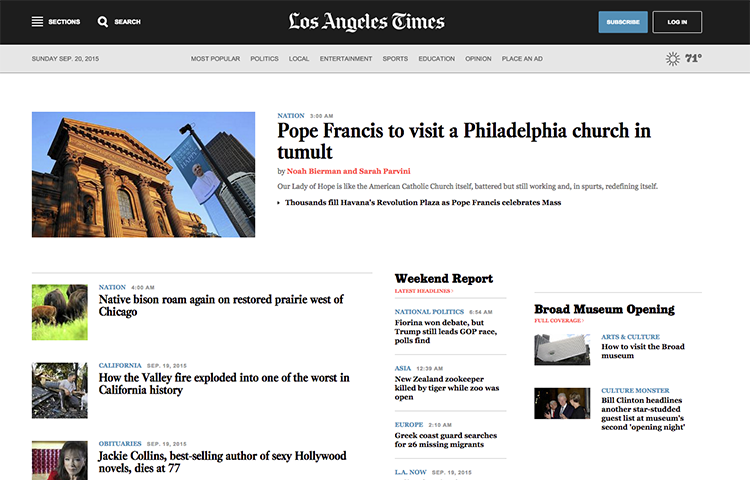Open Bill Clinton headlines guest list story
750x480 pixels.
[x=643, y=414]
